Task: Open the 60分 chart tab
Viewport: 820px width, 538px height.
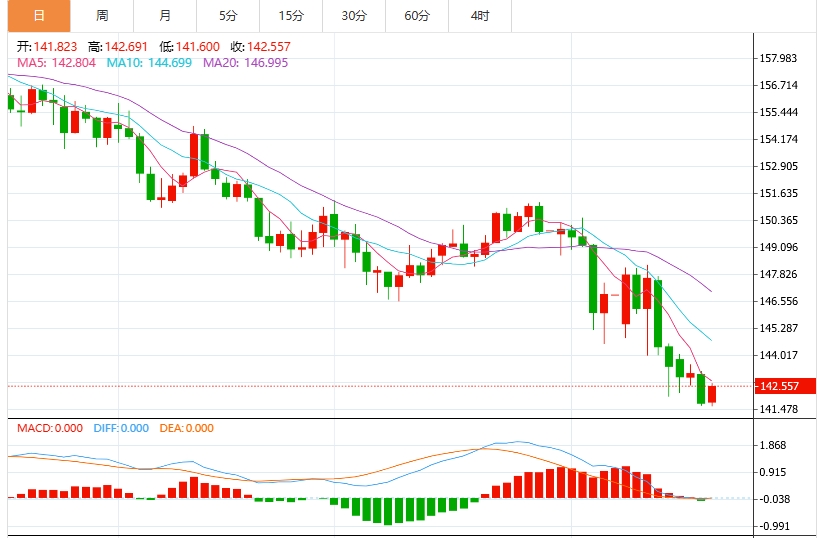Action: [417, 16]
